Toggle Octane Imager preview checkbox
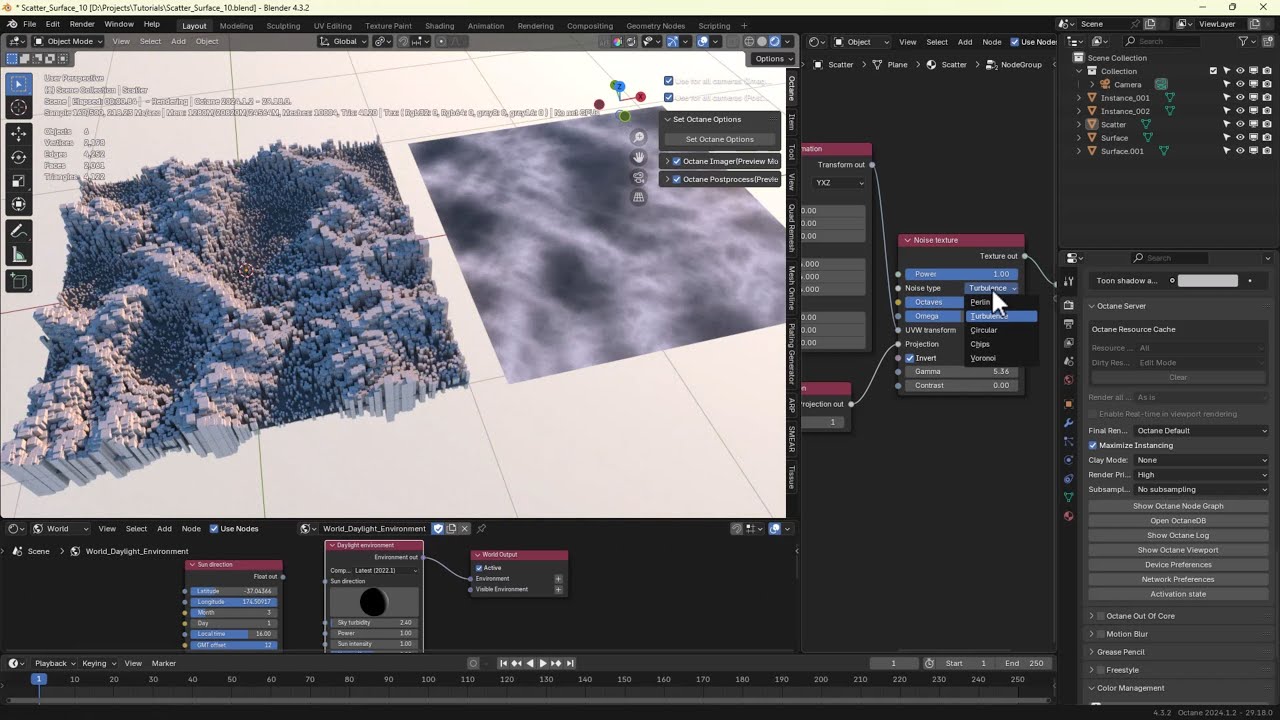This screenshot has height=720, width=1280. point(677,161)
